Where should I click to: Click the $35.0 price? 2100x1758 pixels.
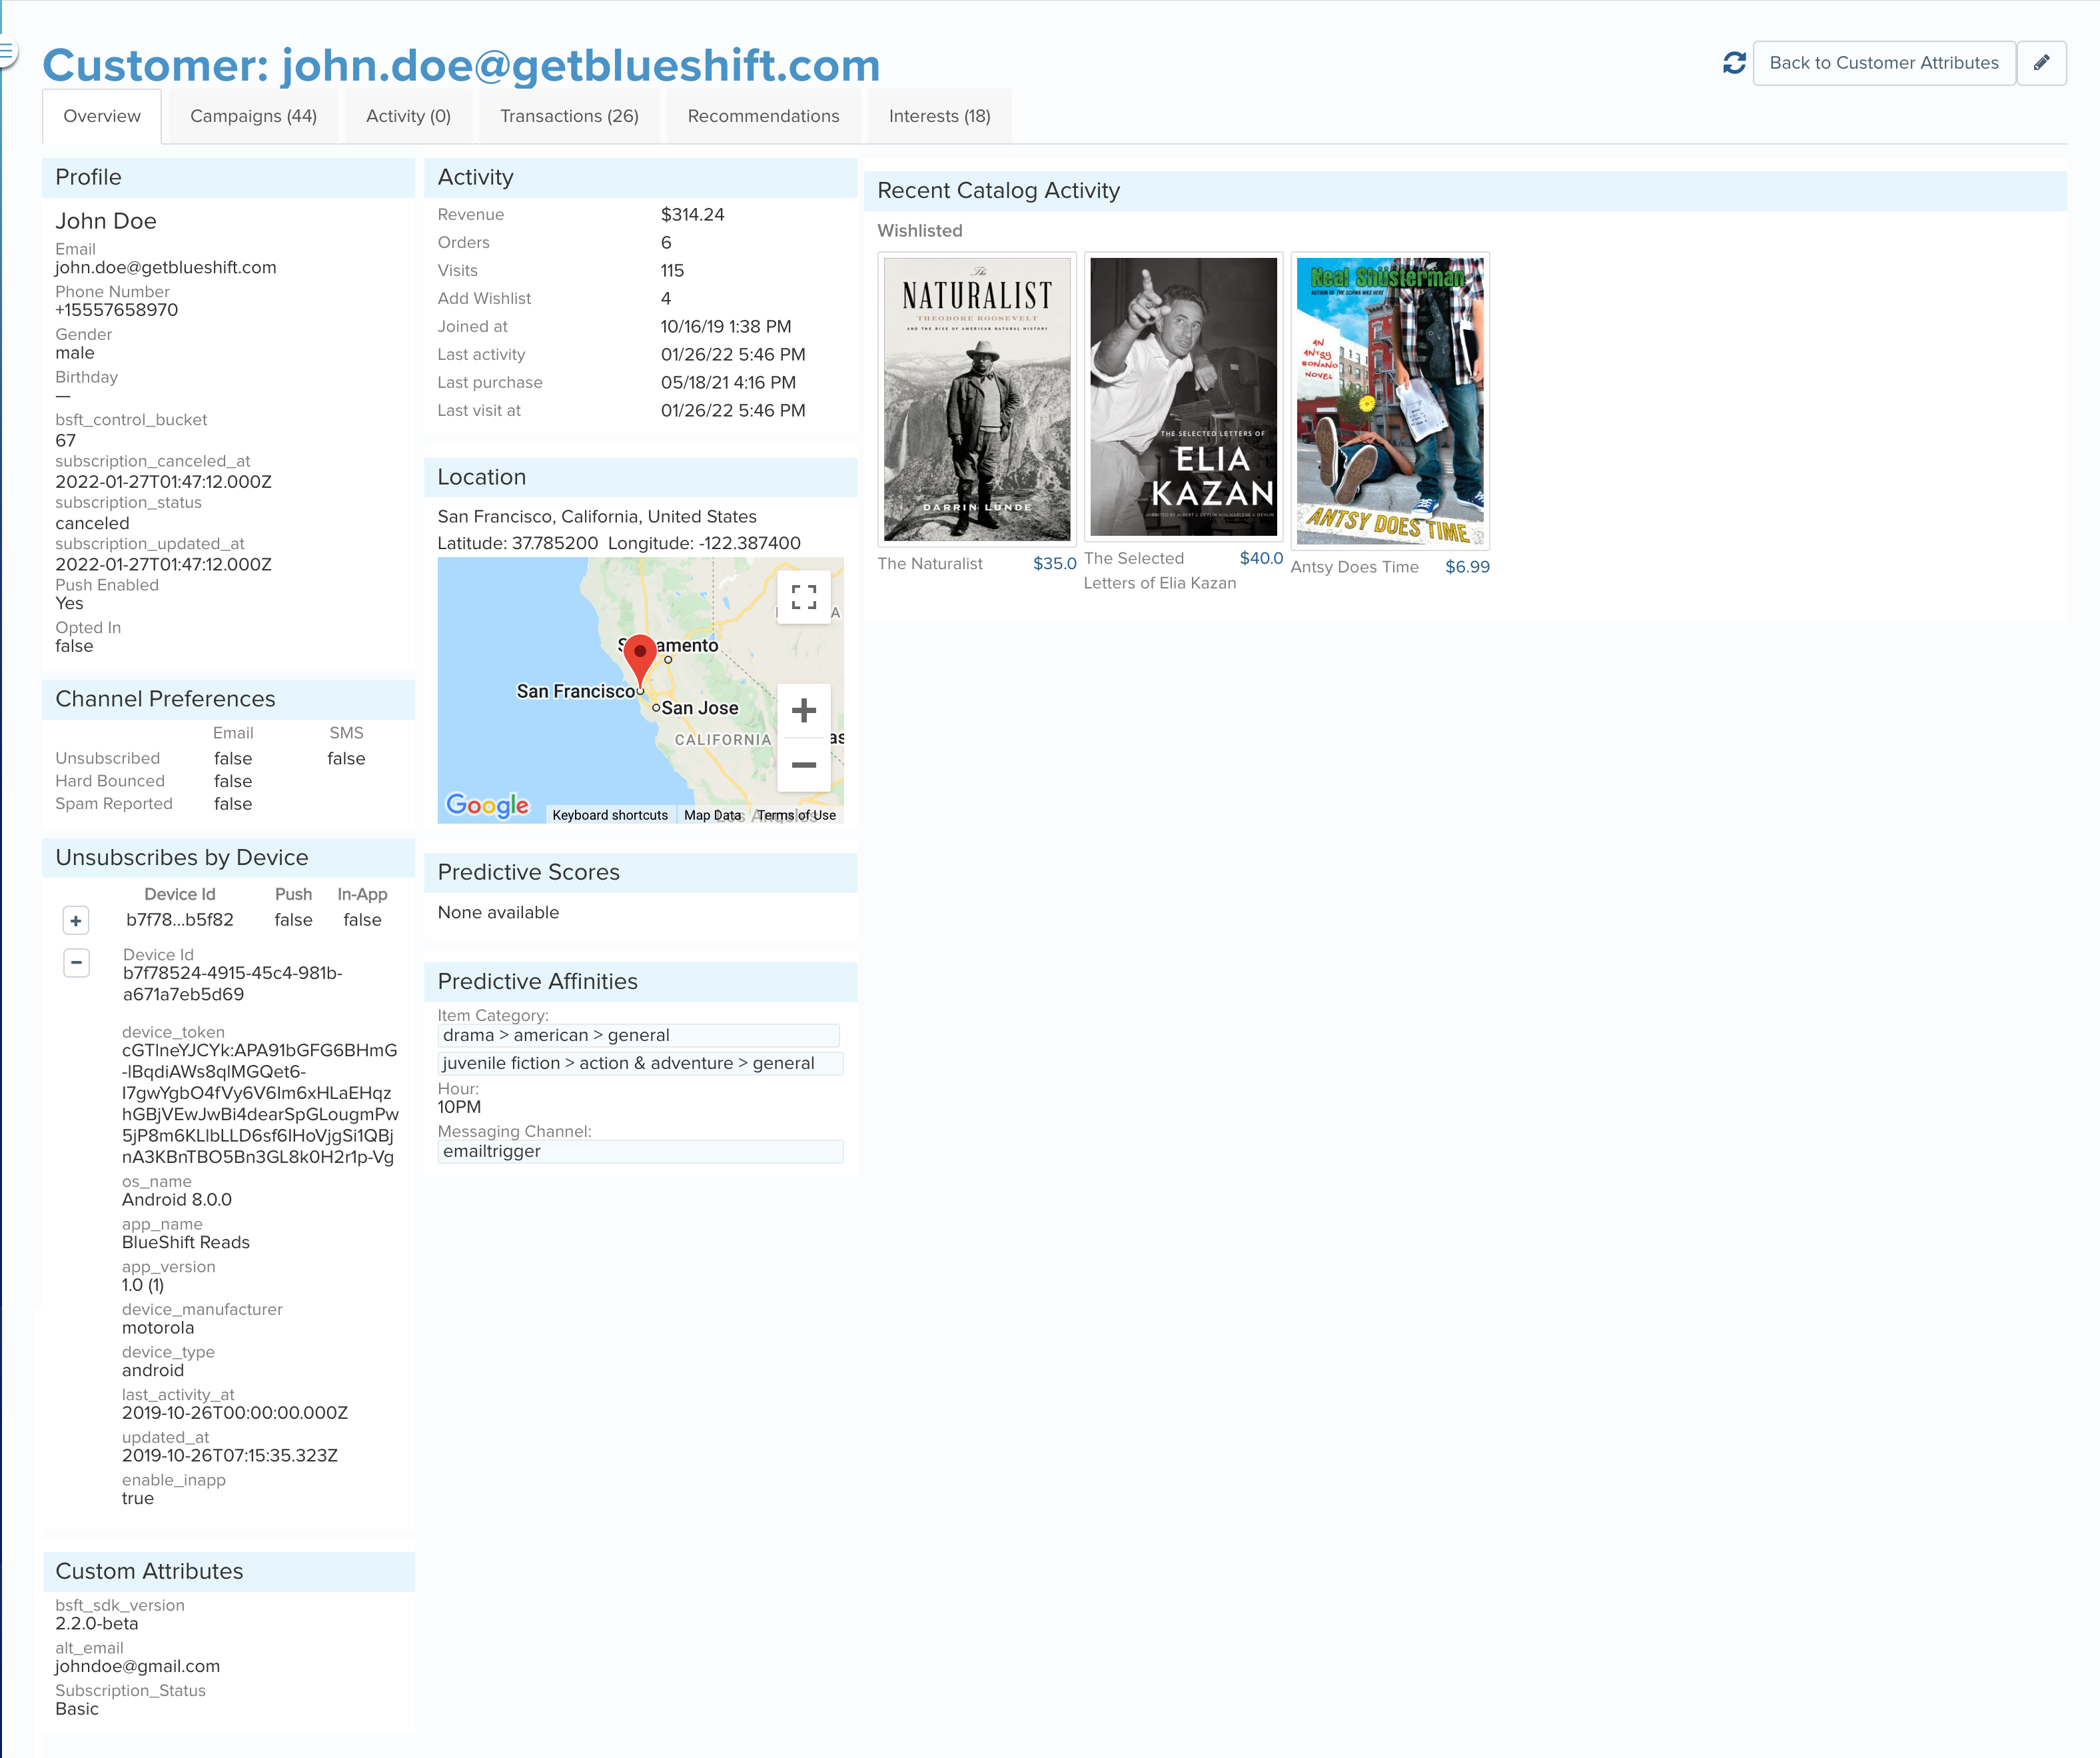[x=1054, y=564]
